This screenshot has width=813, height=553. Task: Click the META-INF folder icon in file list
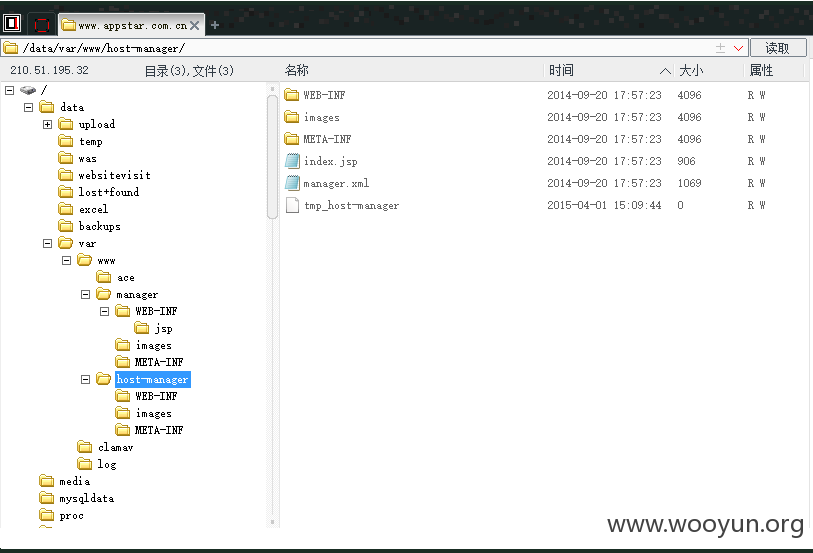click(292, 139)
